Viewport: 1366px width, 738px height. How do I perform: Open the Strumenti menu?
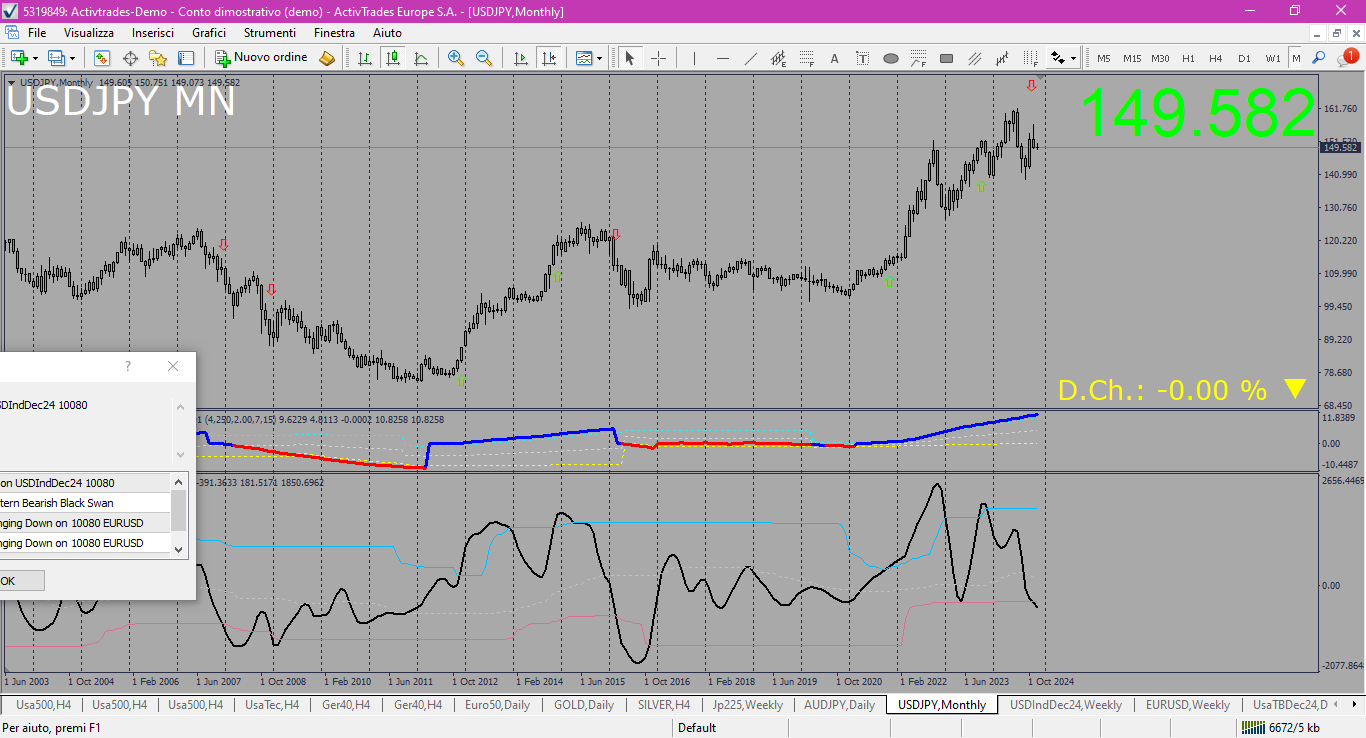pyautogui.click(x=270, y=33)
